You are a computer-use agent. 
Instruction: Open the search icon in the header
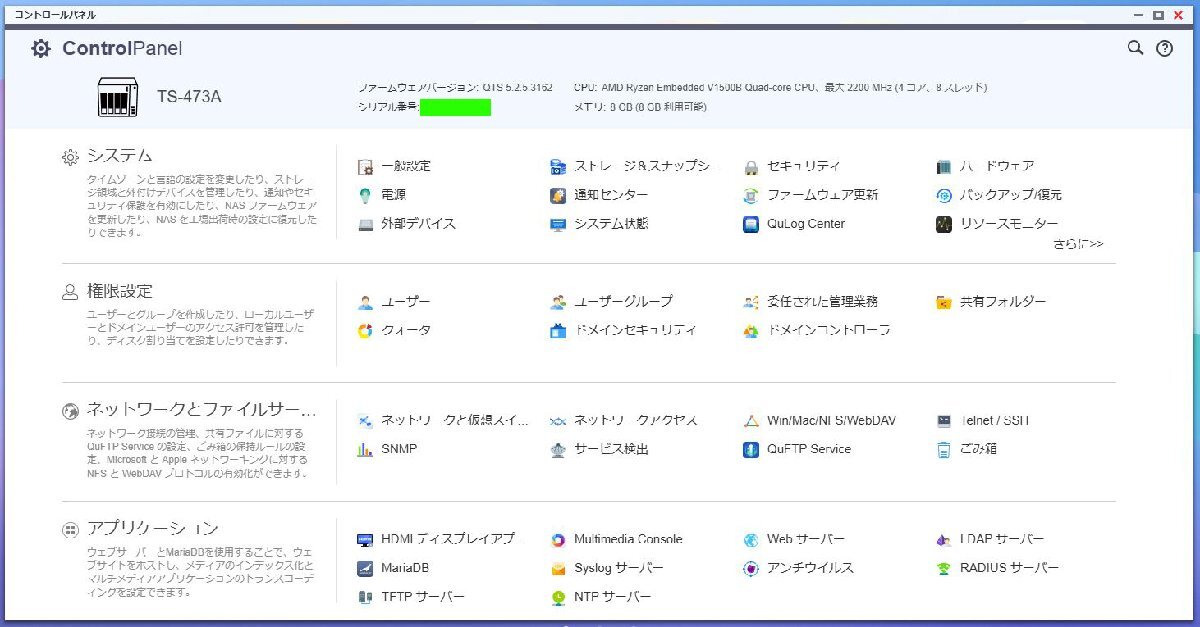tap(1135, 48)
